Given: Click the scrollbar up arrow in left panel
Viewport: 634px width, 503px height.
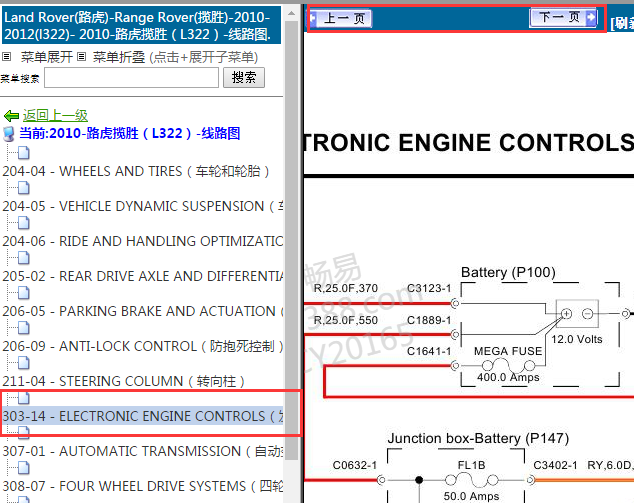Looking at the screenshot, I should [x=291, y=13].
